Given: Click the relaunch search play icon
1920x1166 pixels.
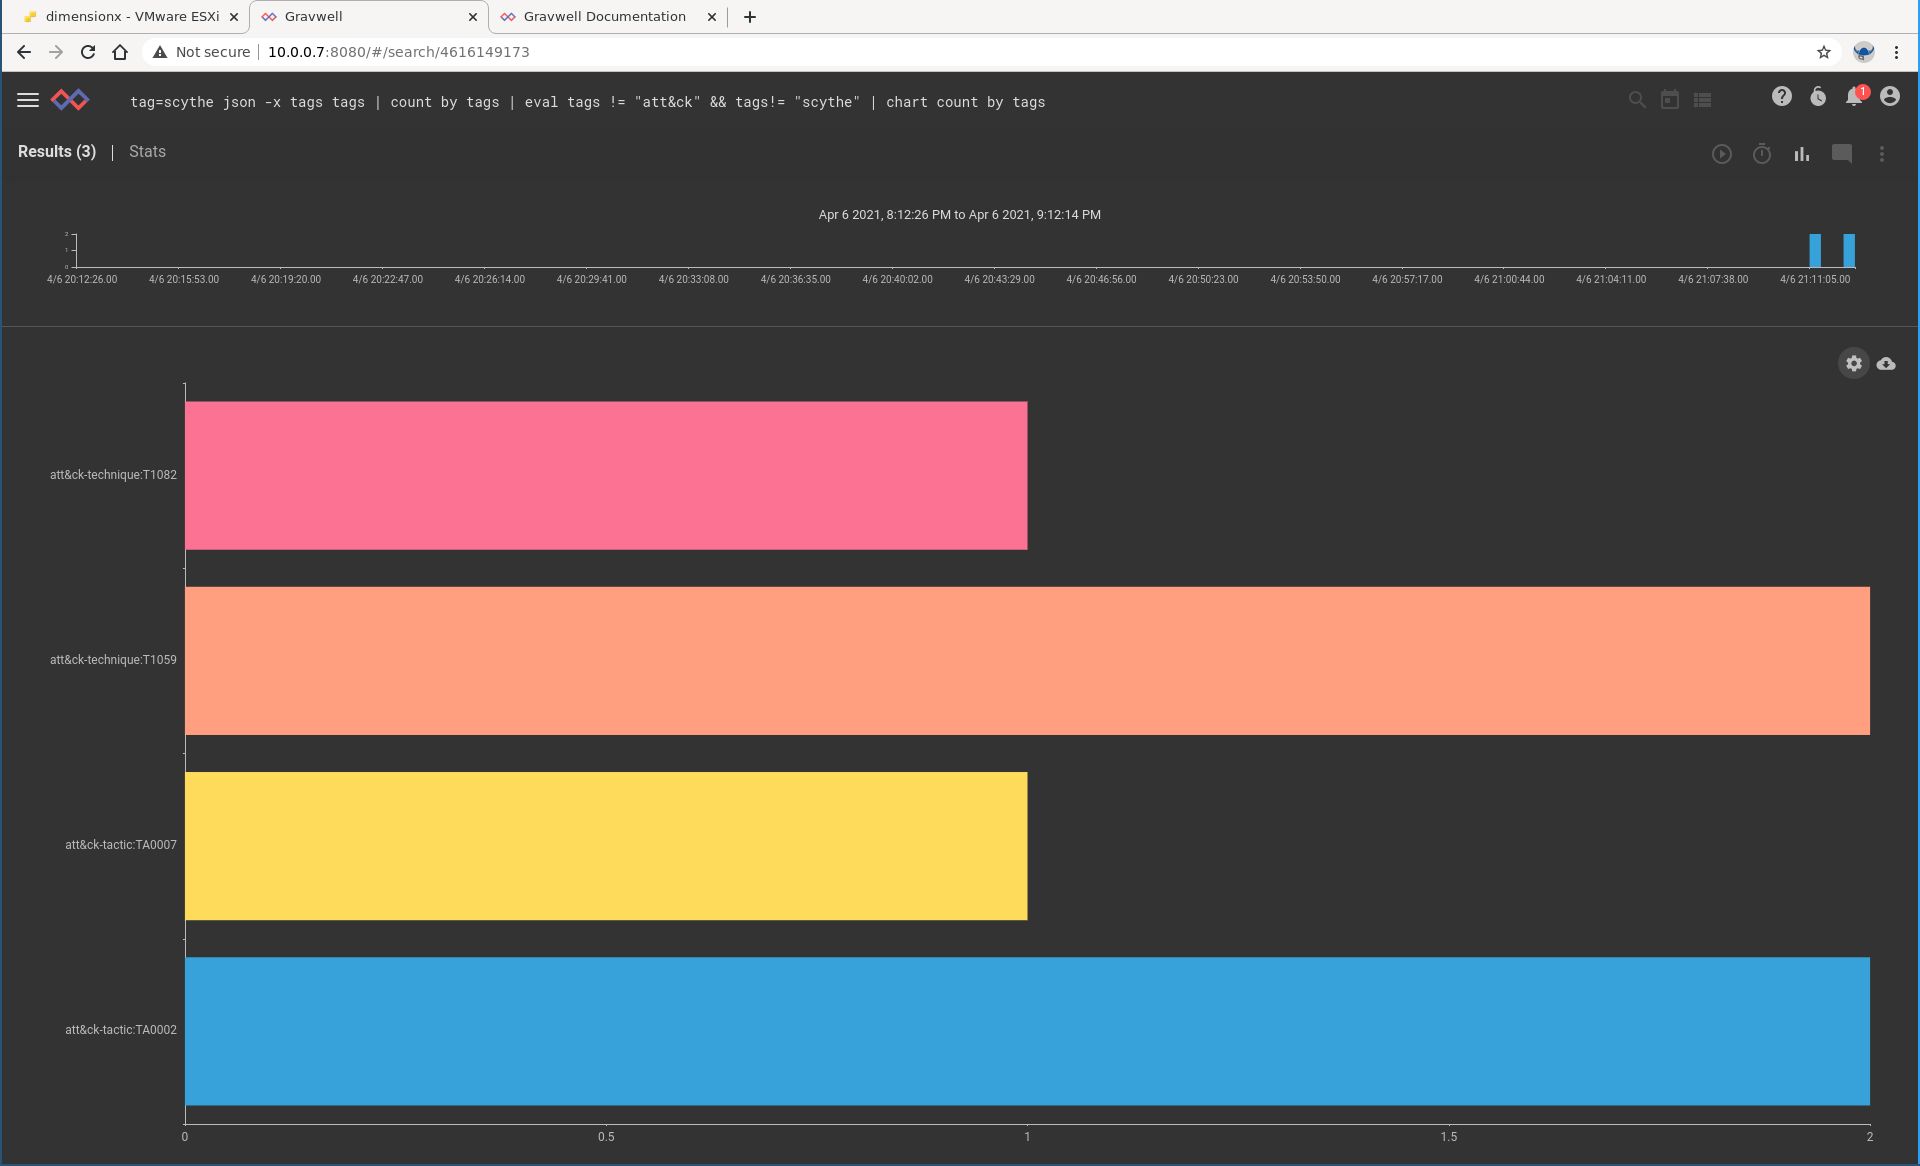Looking at the screenshot, I should pyautogui.click(x=1722, y=154).
